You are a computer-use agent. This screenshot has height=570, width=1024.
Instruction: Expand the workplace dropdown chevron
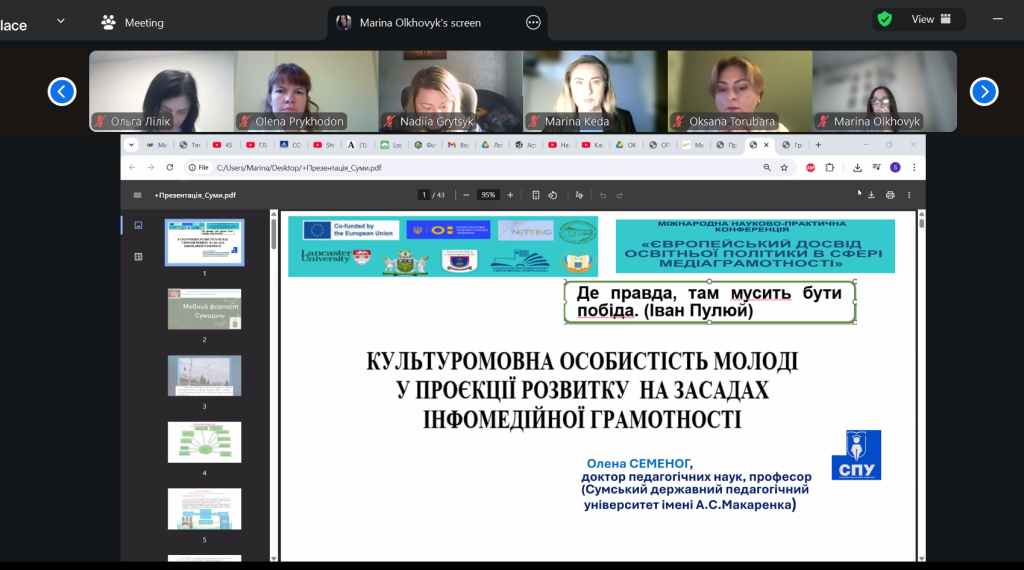(61, 20)
